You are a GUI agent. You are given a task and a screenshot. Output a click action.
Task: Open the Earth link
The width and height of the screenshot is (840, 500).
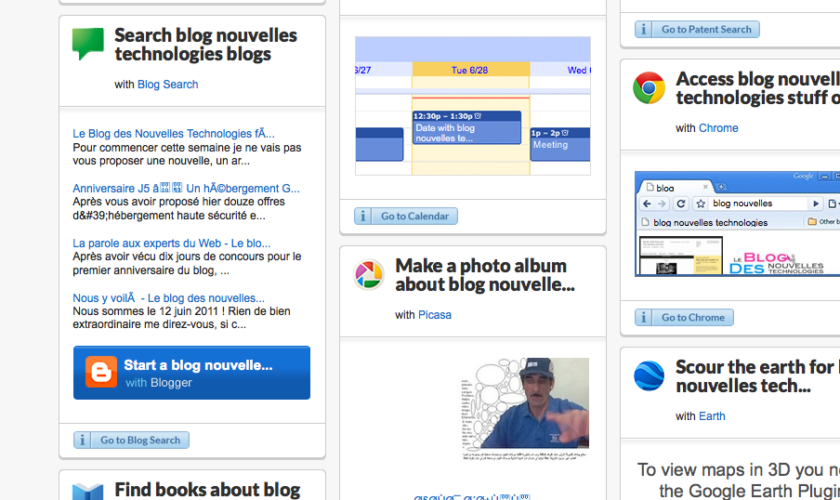click(712, 416)
